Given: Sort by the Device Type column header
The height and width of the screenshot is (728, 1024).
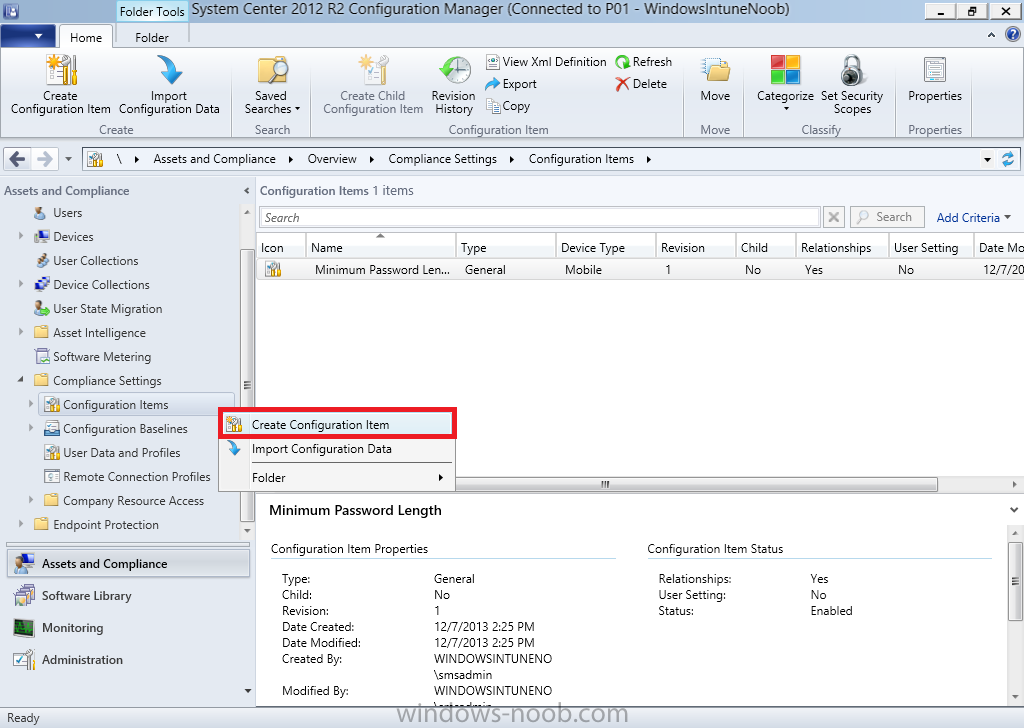Looking at the screenshot, I should tap(605, 247).
